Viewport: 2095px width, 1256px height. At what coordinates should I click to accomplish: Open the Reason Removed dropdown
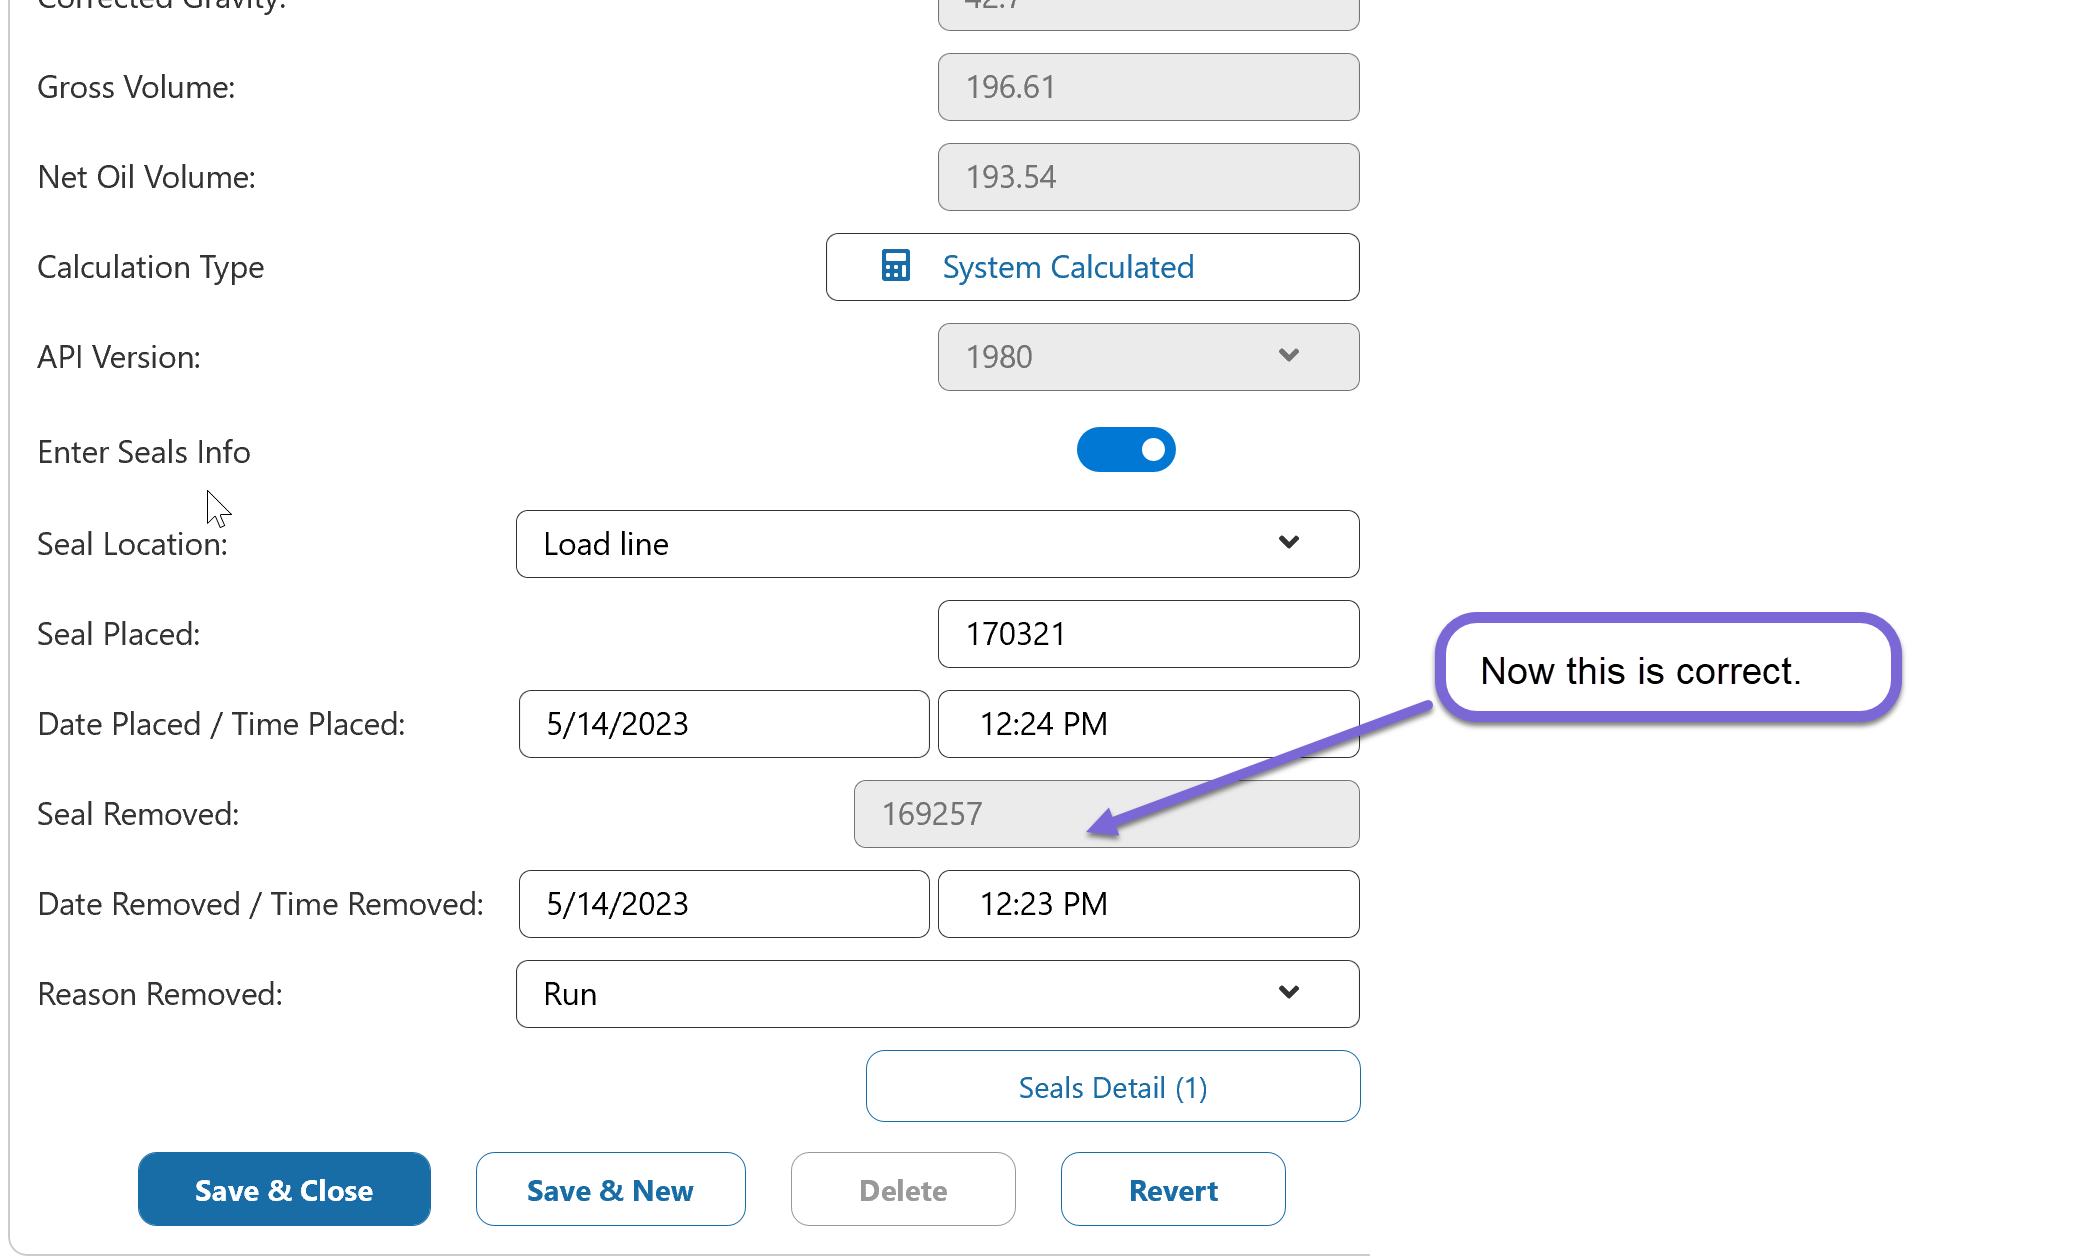pos(937,994)
